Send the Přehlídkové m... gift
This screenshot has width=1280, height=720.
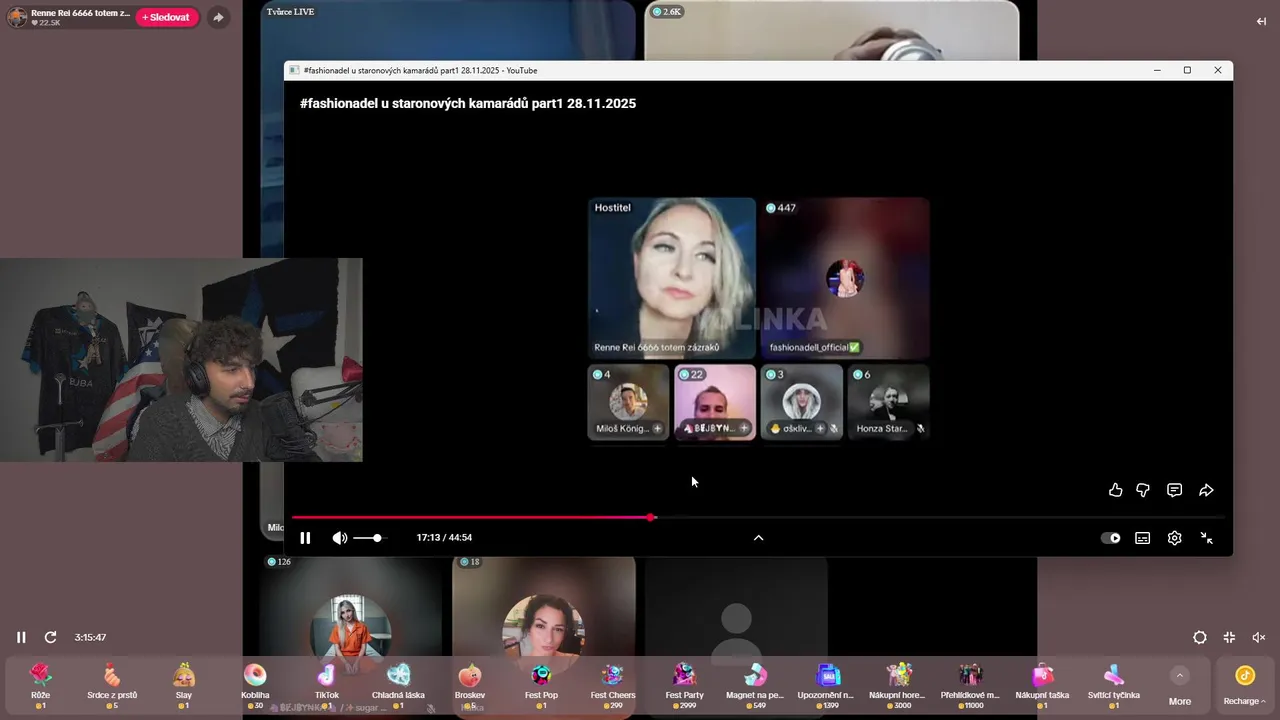(970, 685)
